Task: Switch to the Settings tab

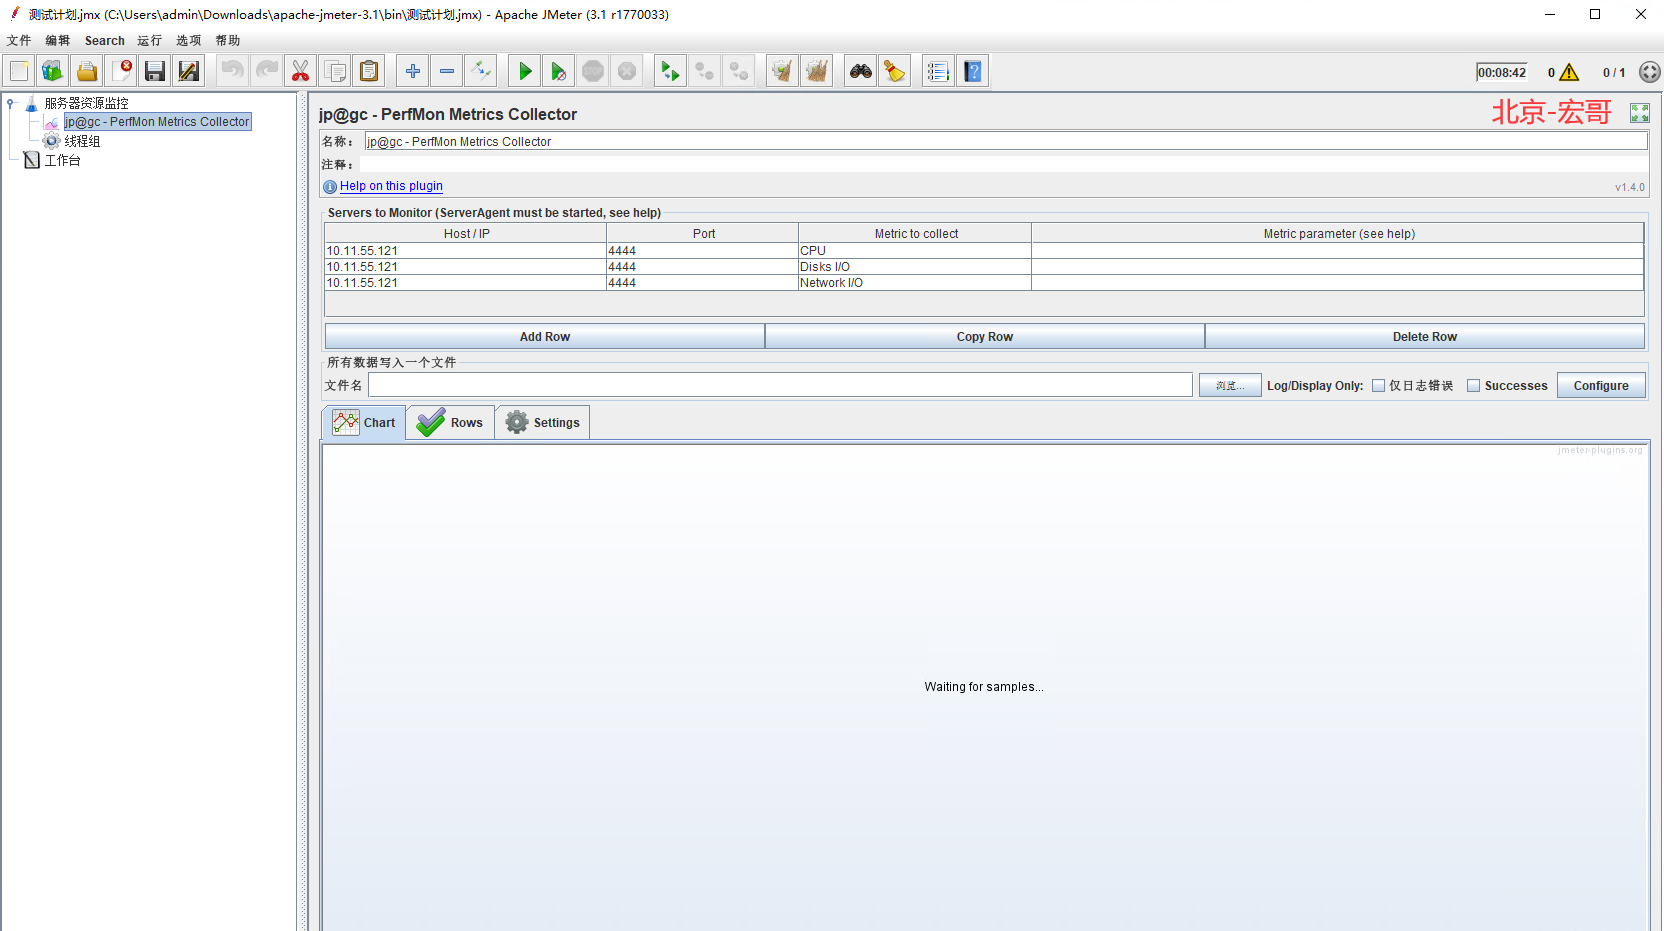Action: point(542,423)
